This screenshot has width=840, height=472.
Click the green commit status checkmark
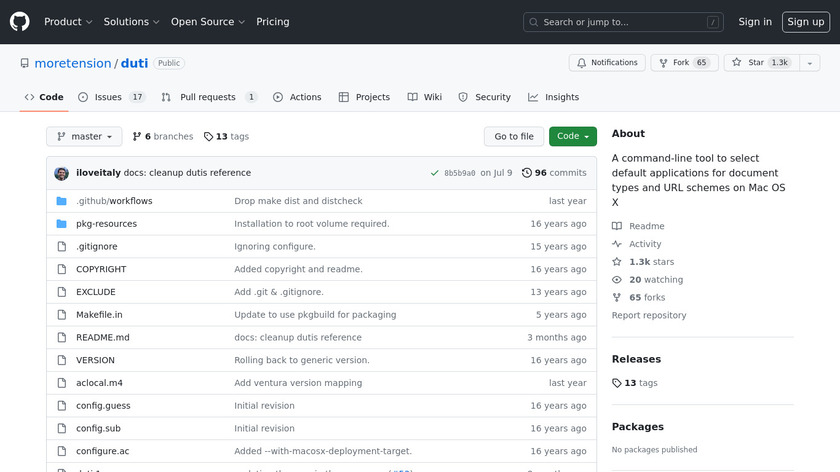(x=434, y=173)
